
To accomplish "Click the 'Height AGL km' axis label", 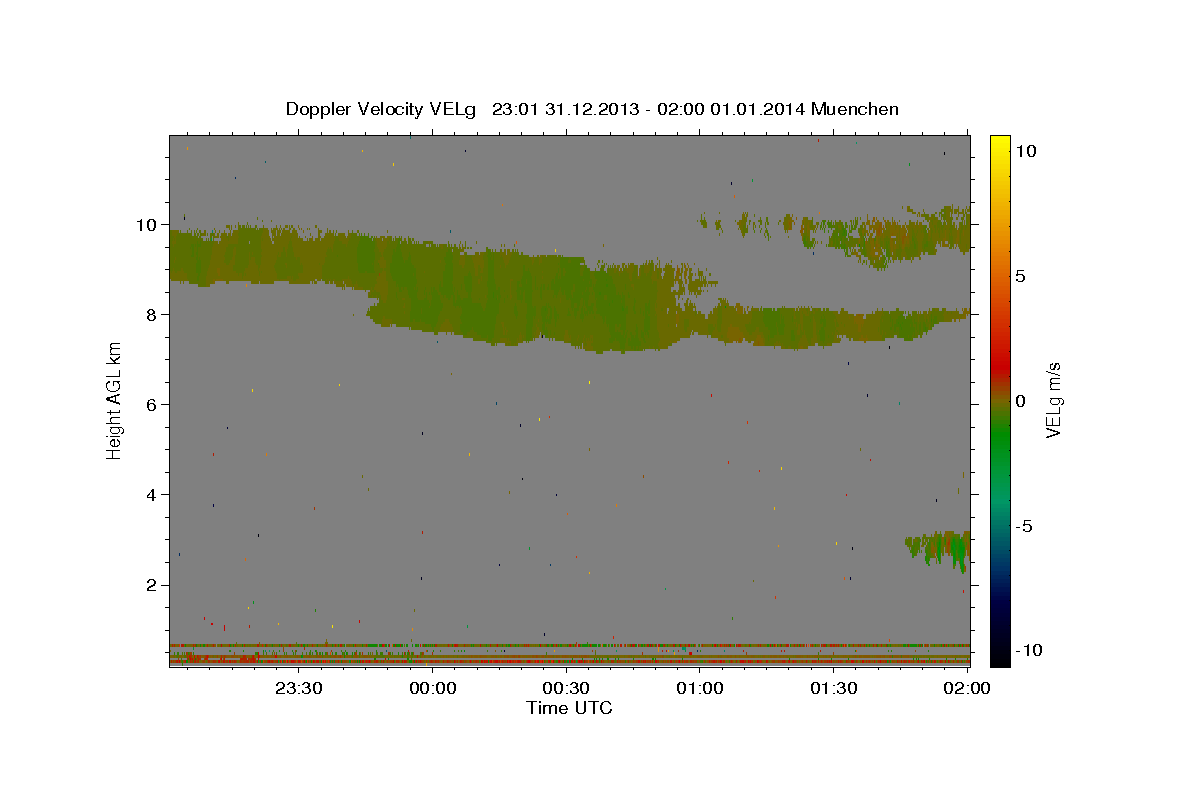I will pos(115,400).
